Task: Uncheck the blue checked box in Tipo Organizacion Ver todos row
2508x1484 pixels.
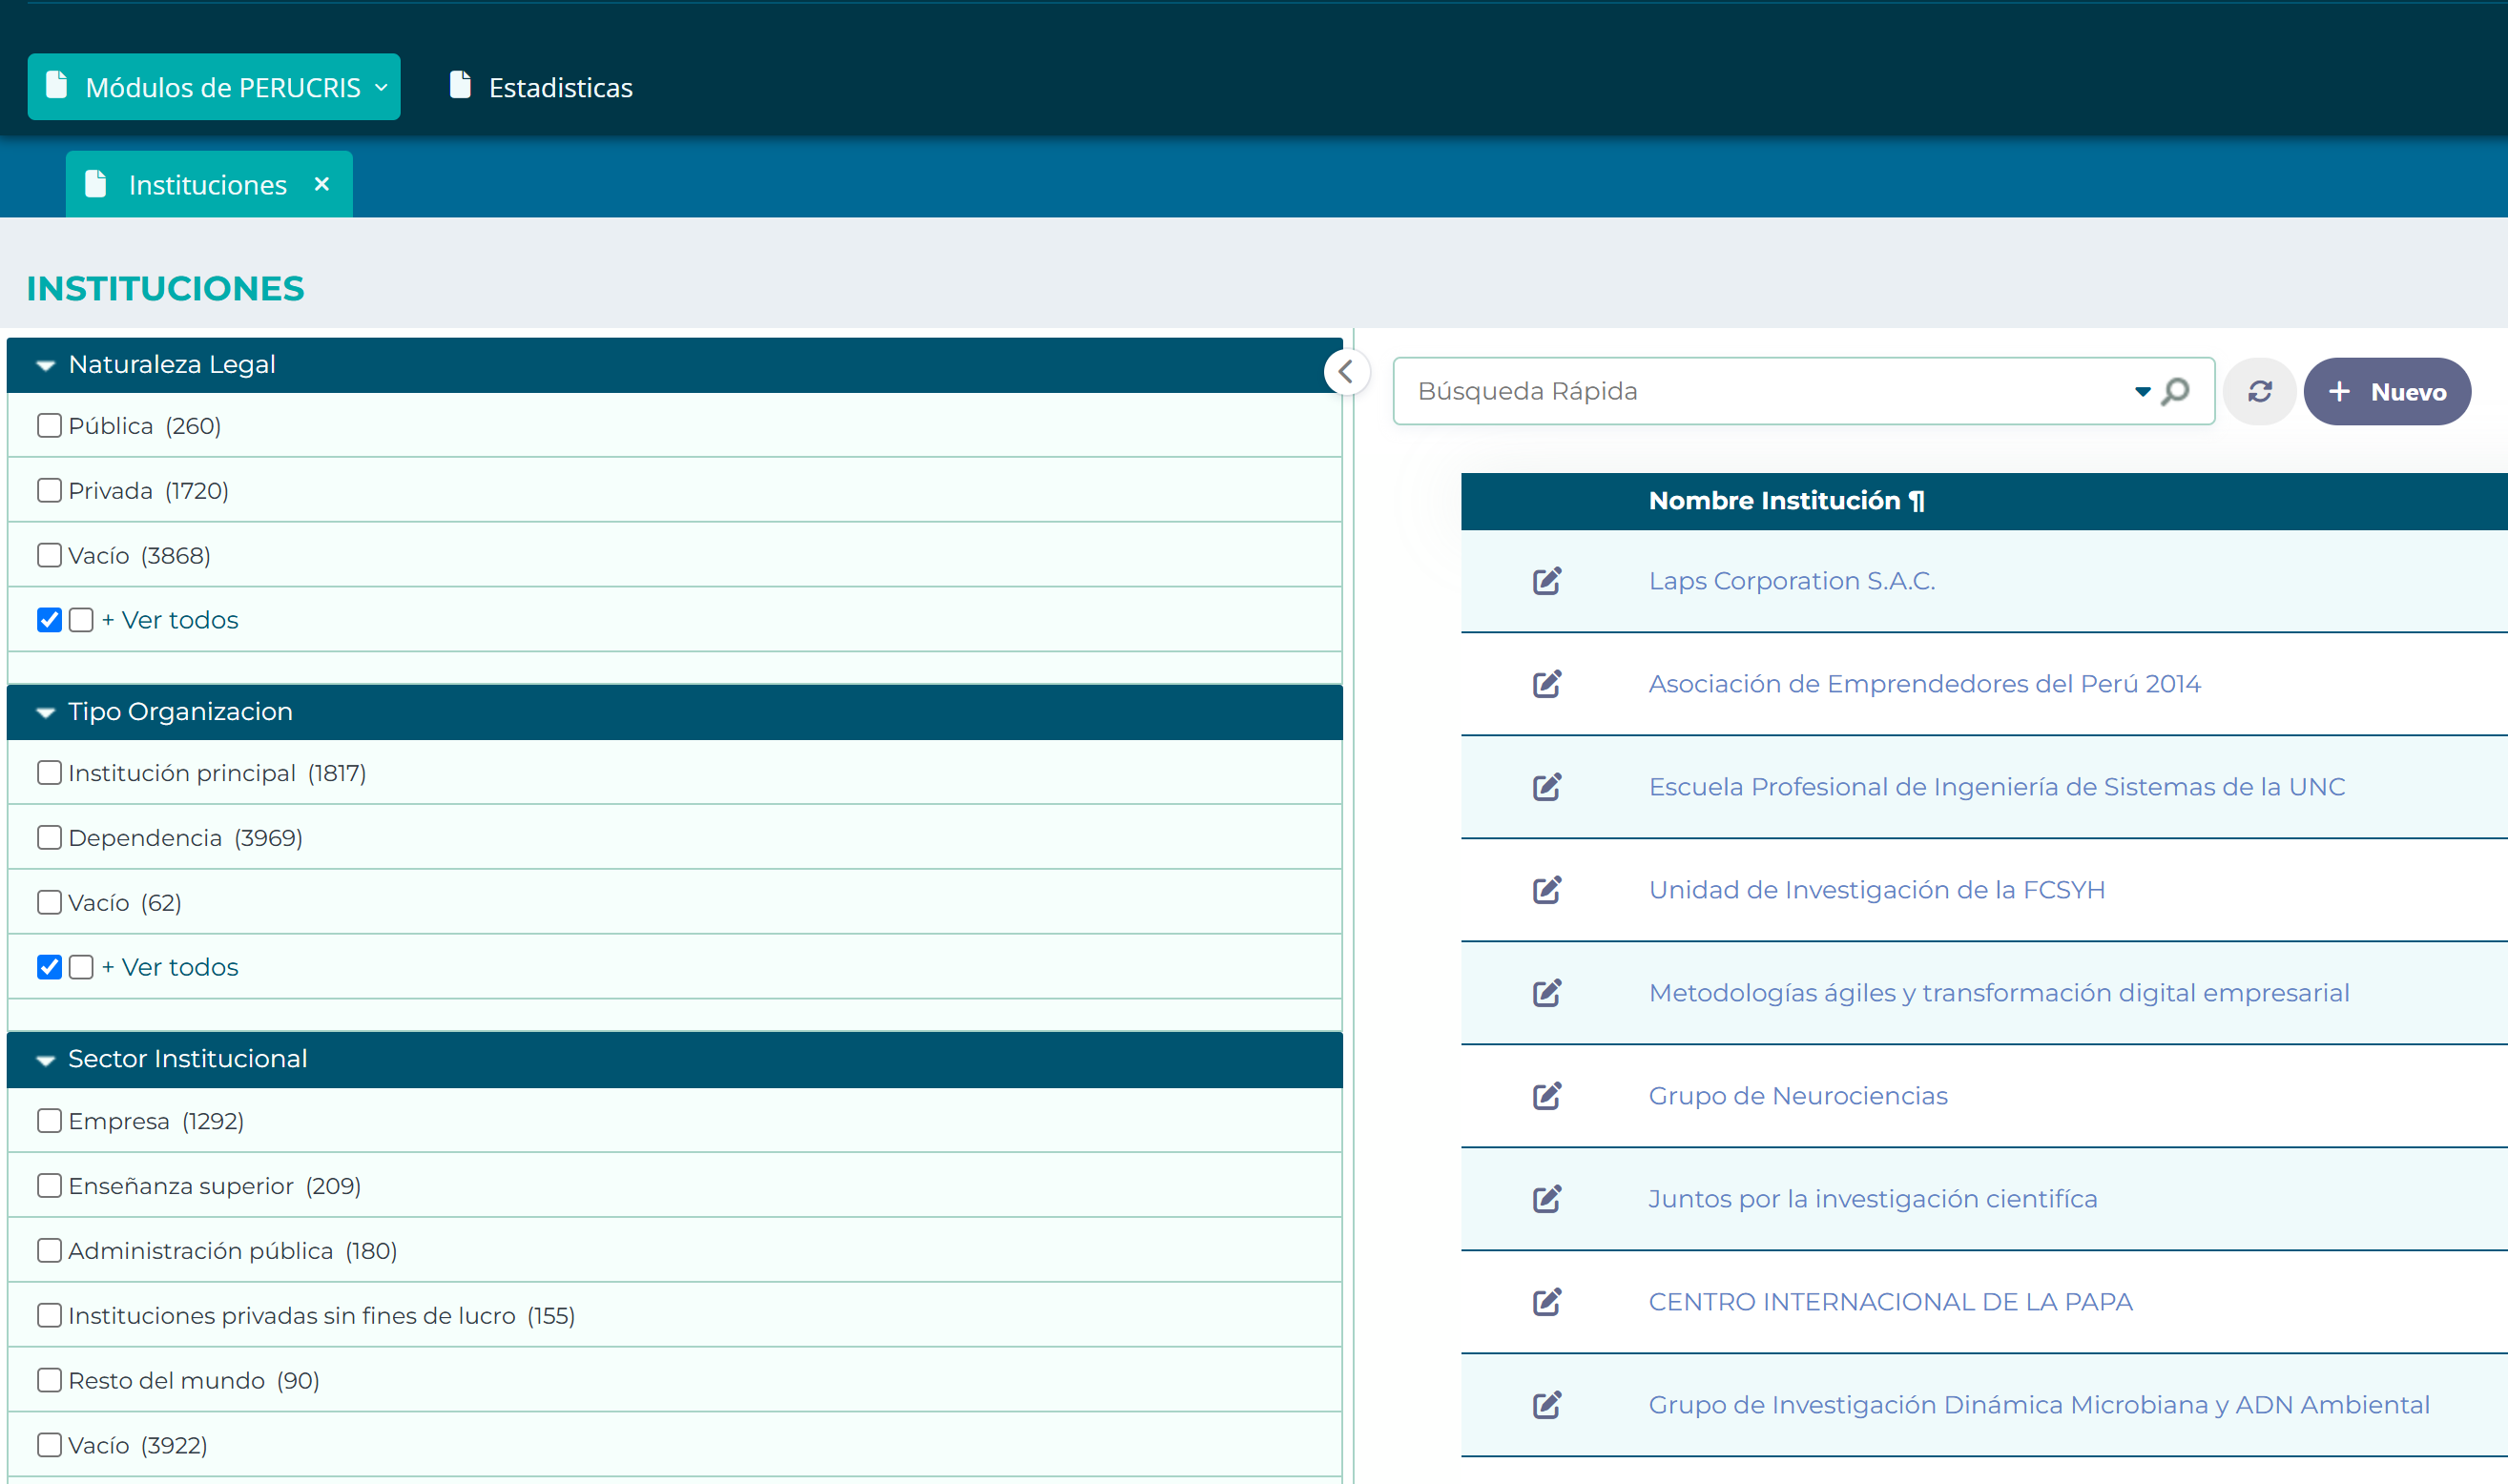Action: [x=49, y=967]
